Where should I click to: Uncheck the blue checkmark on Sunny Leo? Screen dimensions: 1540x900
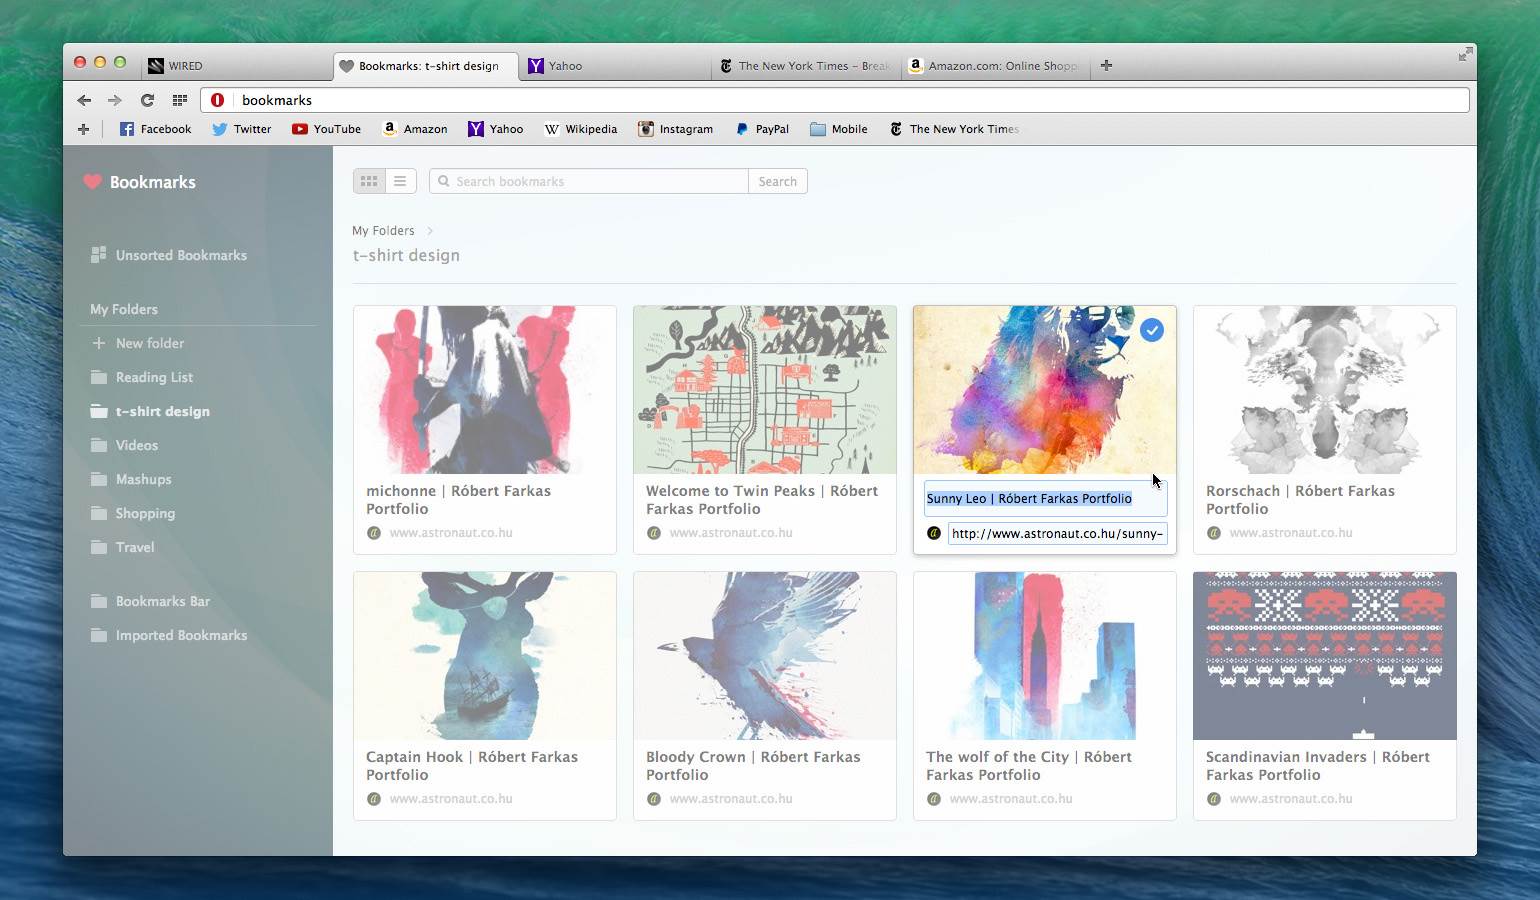pos(1152,330)
